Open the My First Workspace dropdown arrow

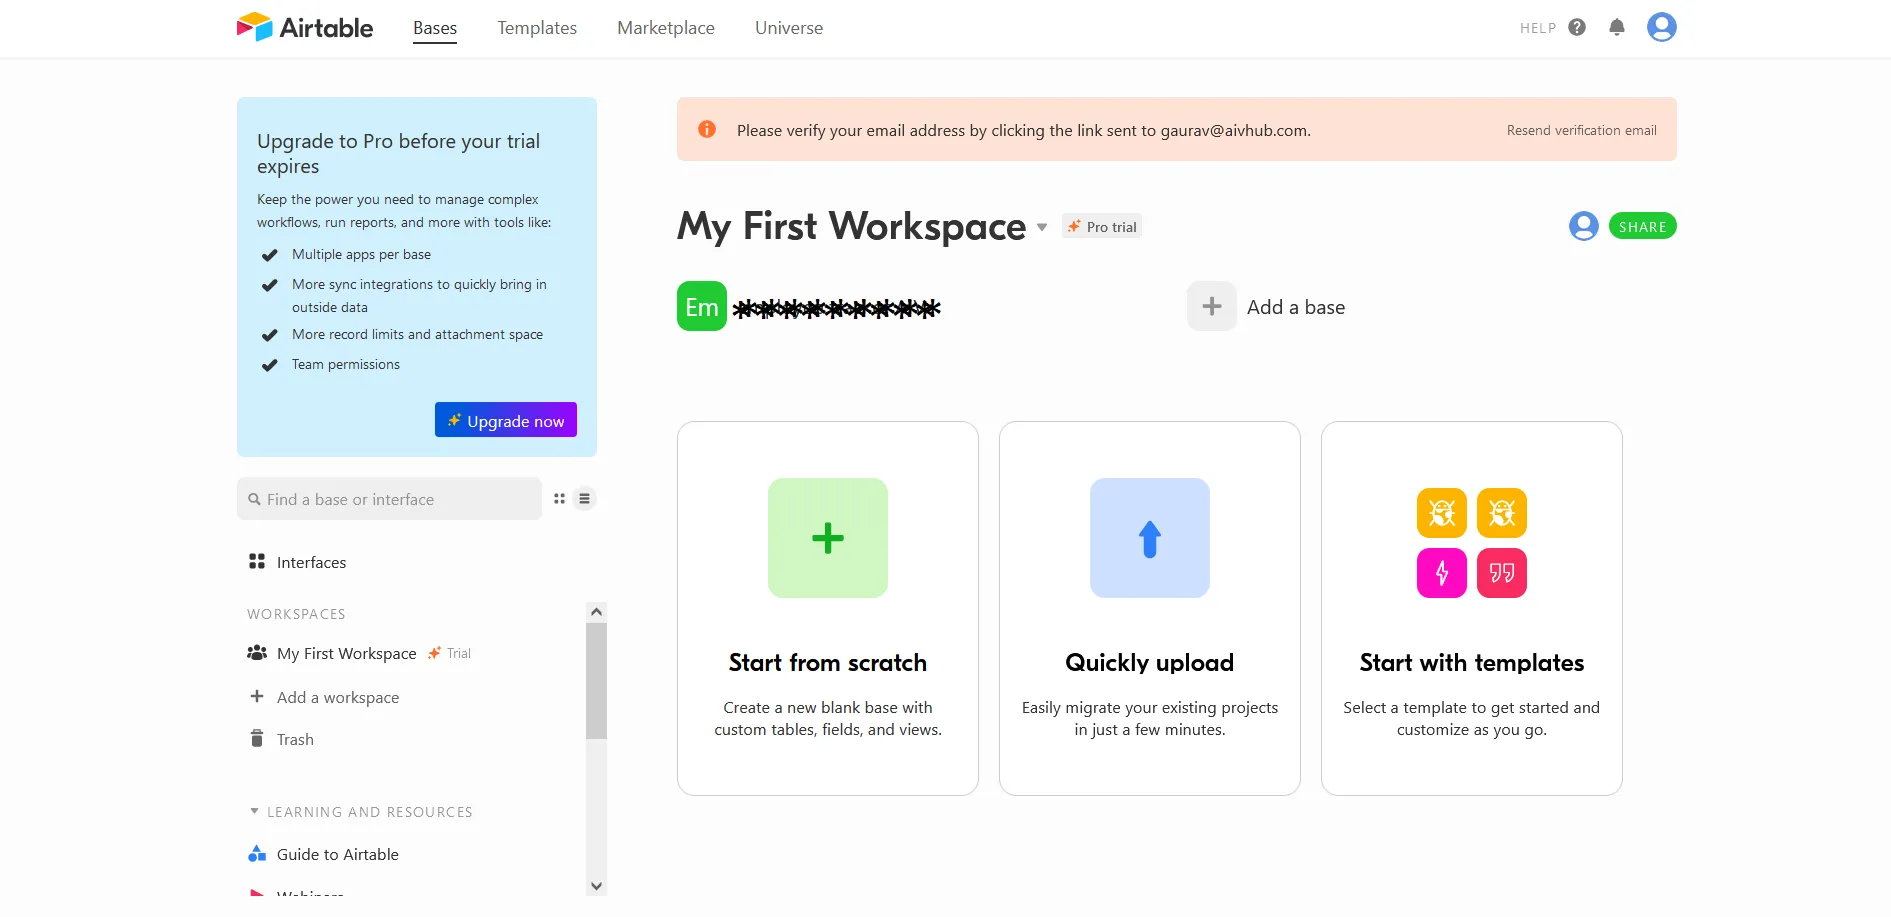coord(1042,227)
